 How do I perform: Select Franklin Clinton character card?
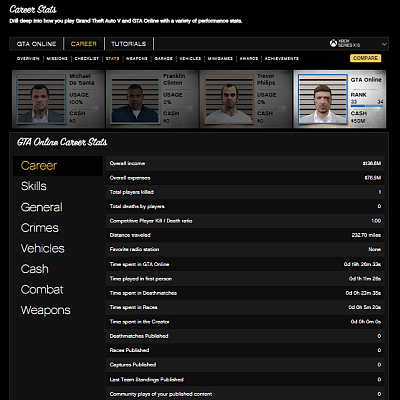click(x=152, y=99)
